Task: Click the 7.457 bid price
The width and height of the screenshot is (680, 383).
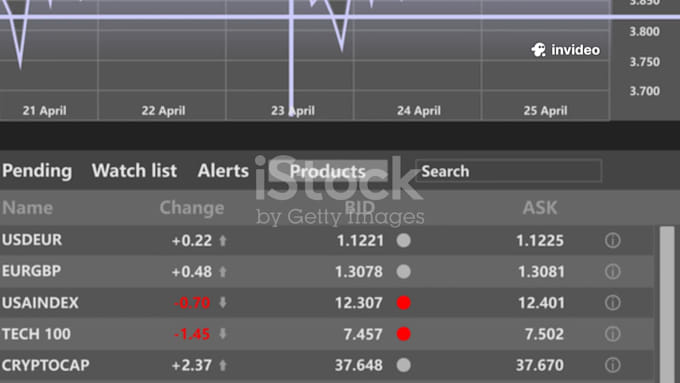Action: click(x=363, y=334)
